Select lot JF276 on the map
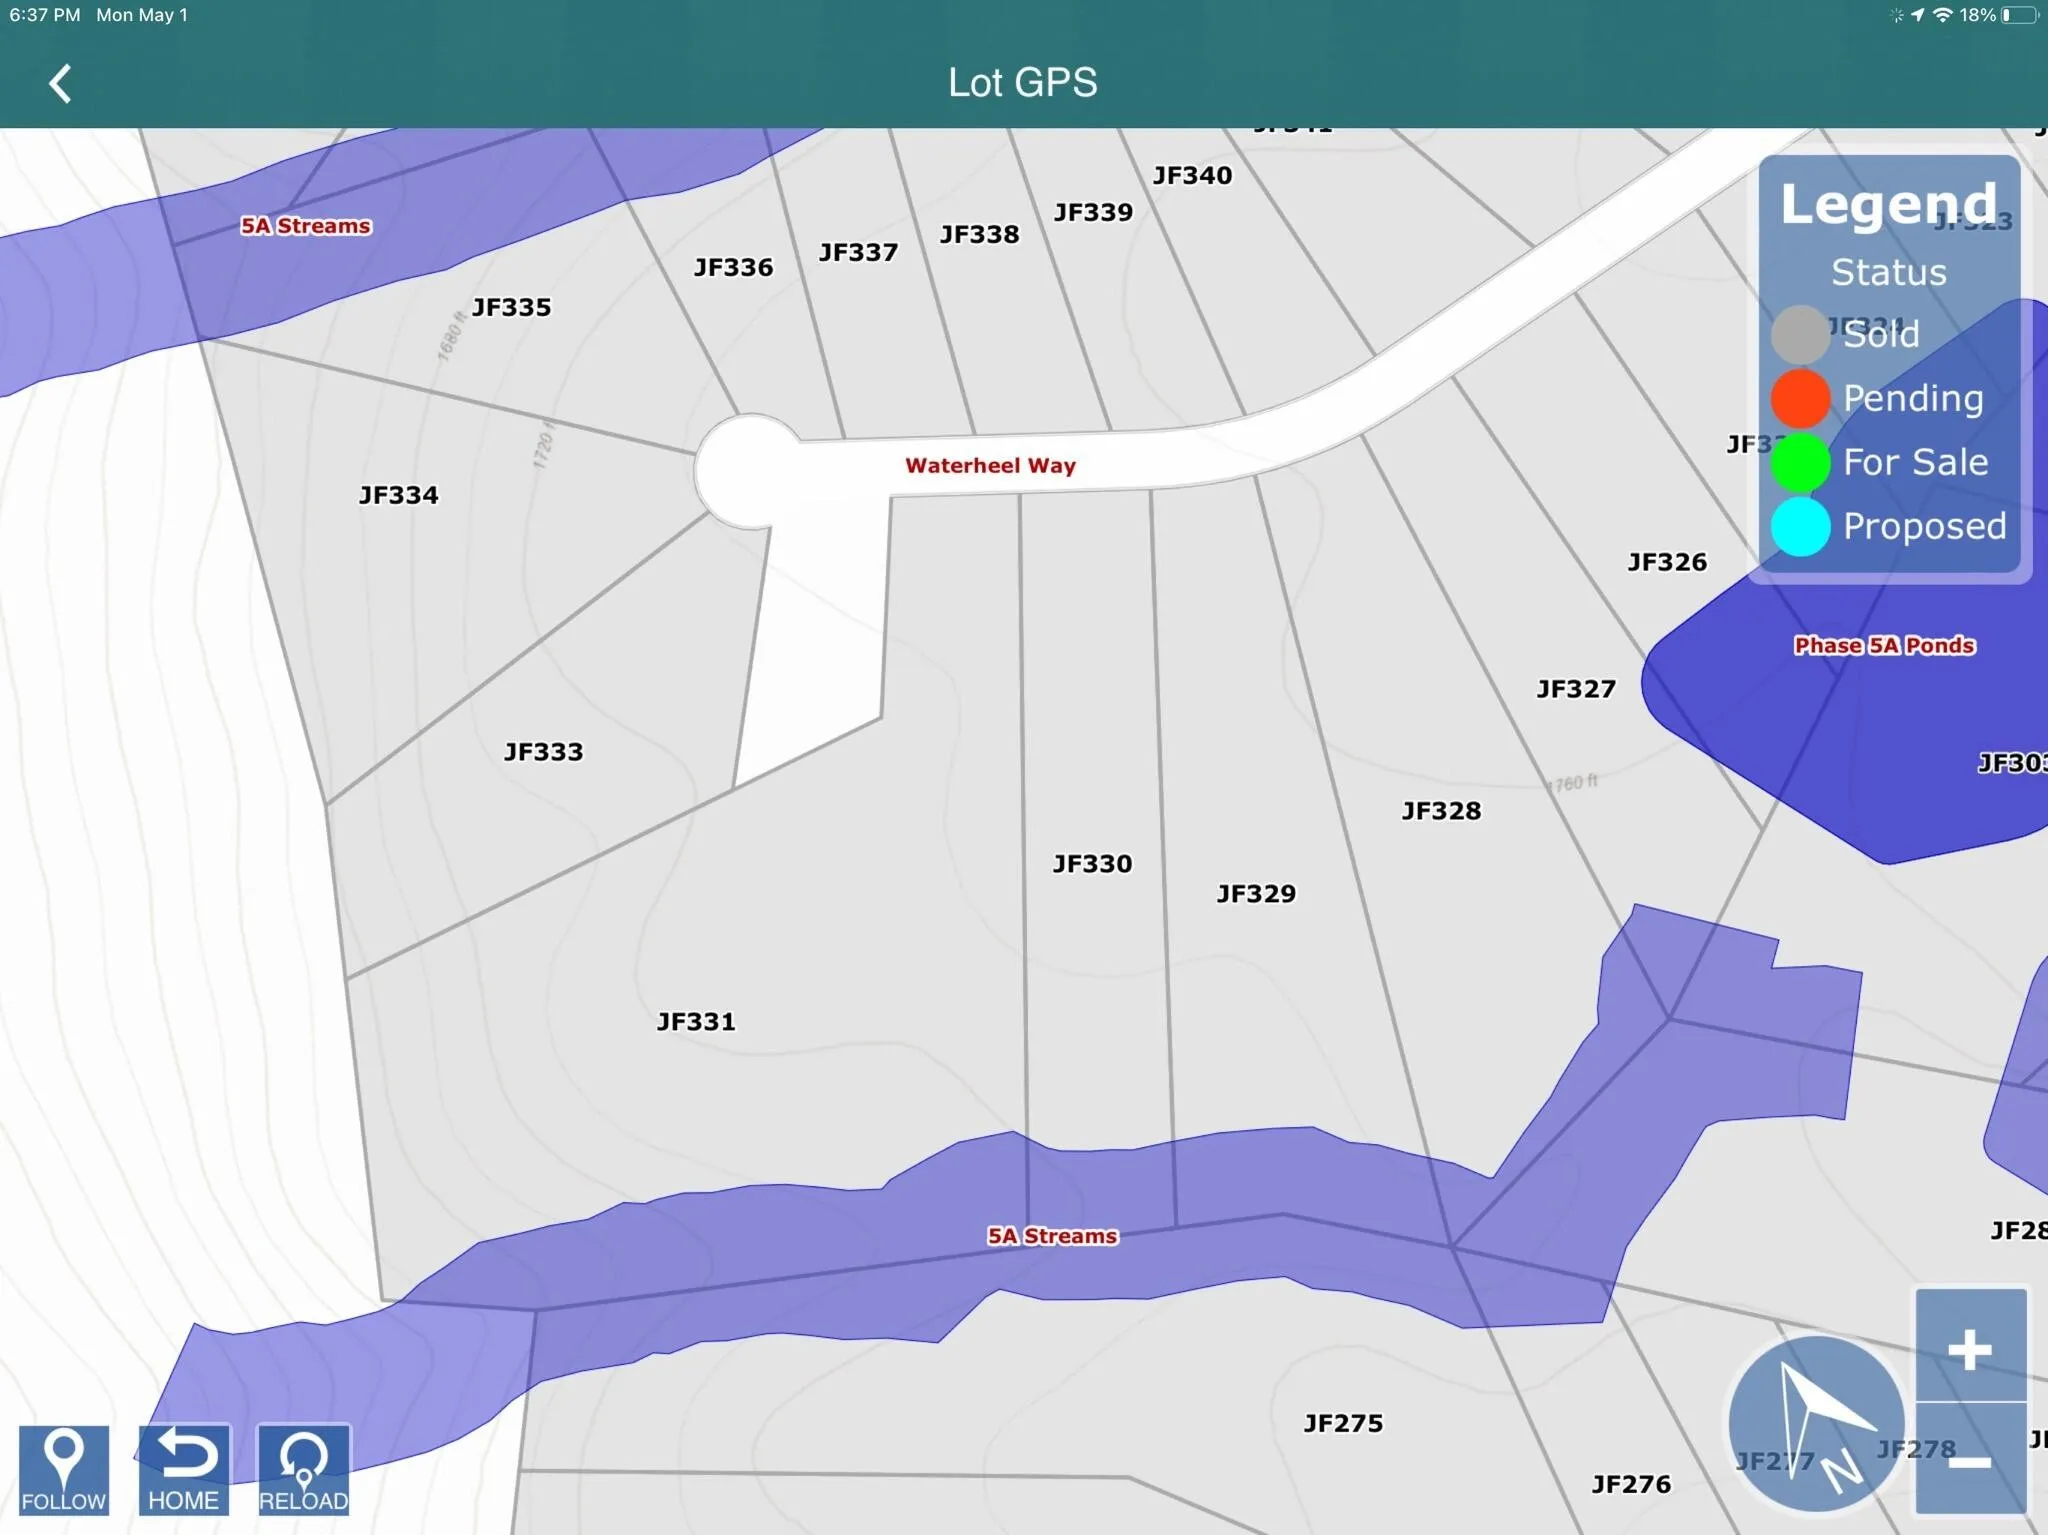Viewport: 2048px width, 1535px height. 1631,1483
